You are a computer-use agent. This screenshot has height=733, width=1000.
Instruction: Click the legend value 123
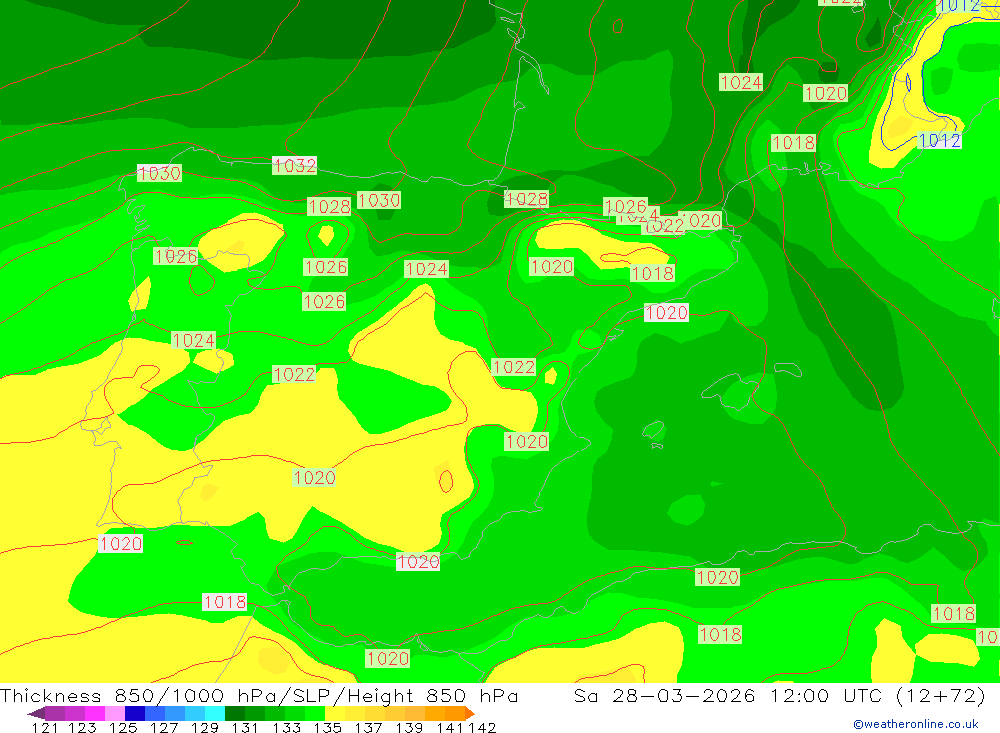pyautogui.click(x=82, y=727)
